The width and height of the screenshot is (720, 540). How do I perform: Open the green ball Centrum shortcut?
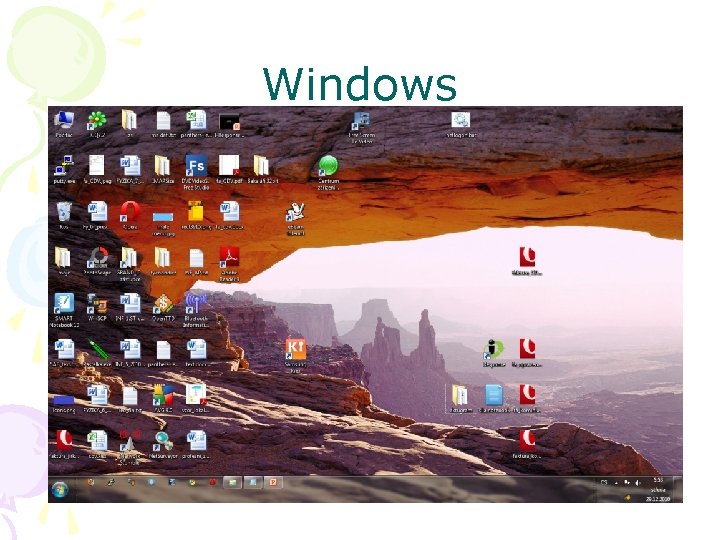point(328,173)
